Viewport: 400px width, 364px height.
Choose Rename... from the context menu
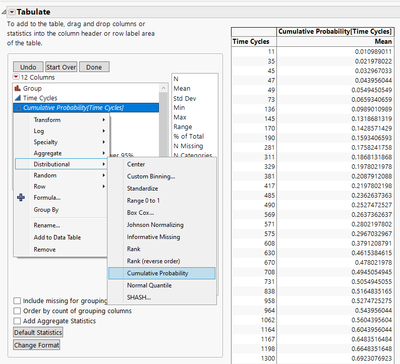coord(47,225)
